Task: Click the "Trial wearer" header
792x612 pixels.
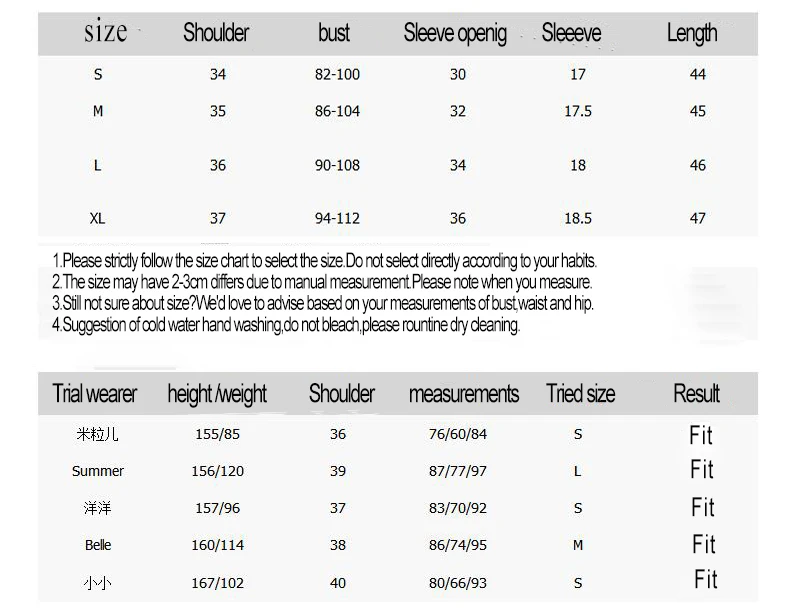Action: click(94, 394)
